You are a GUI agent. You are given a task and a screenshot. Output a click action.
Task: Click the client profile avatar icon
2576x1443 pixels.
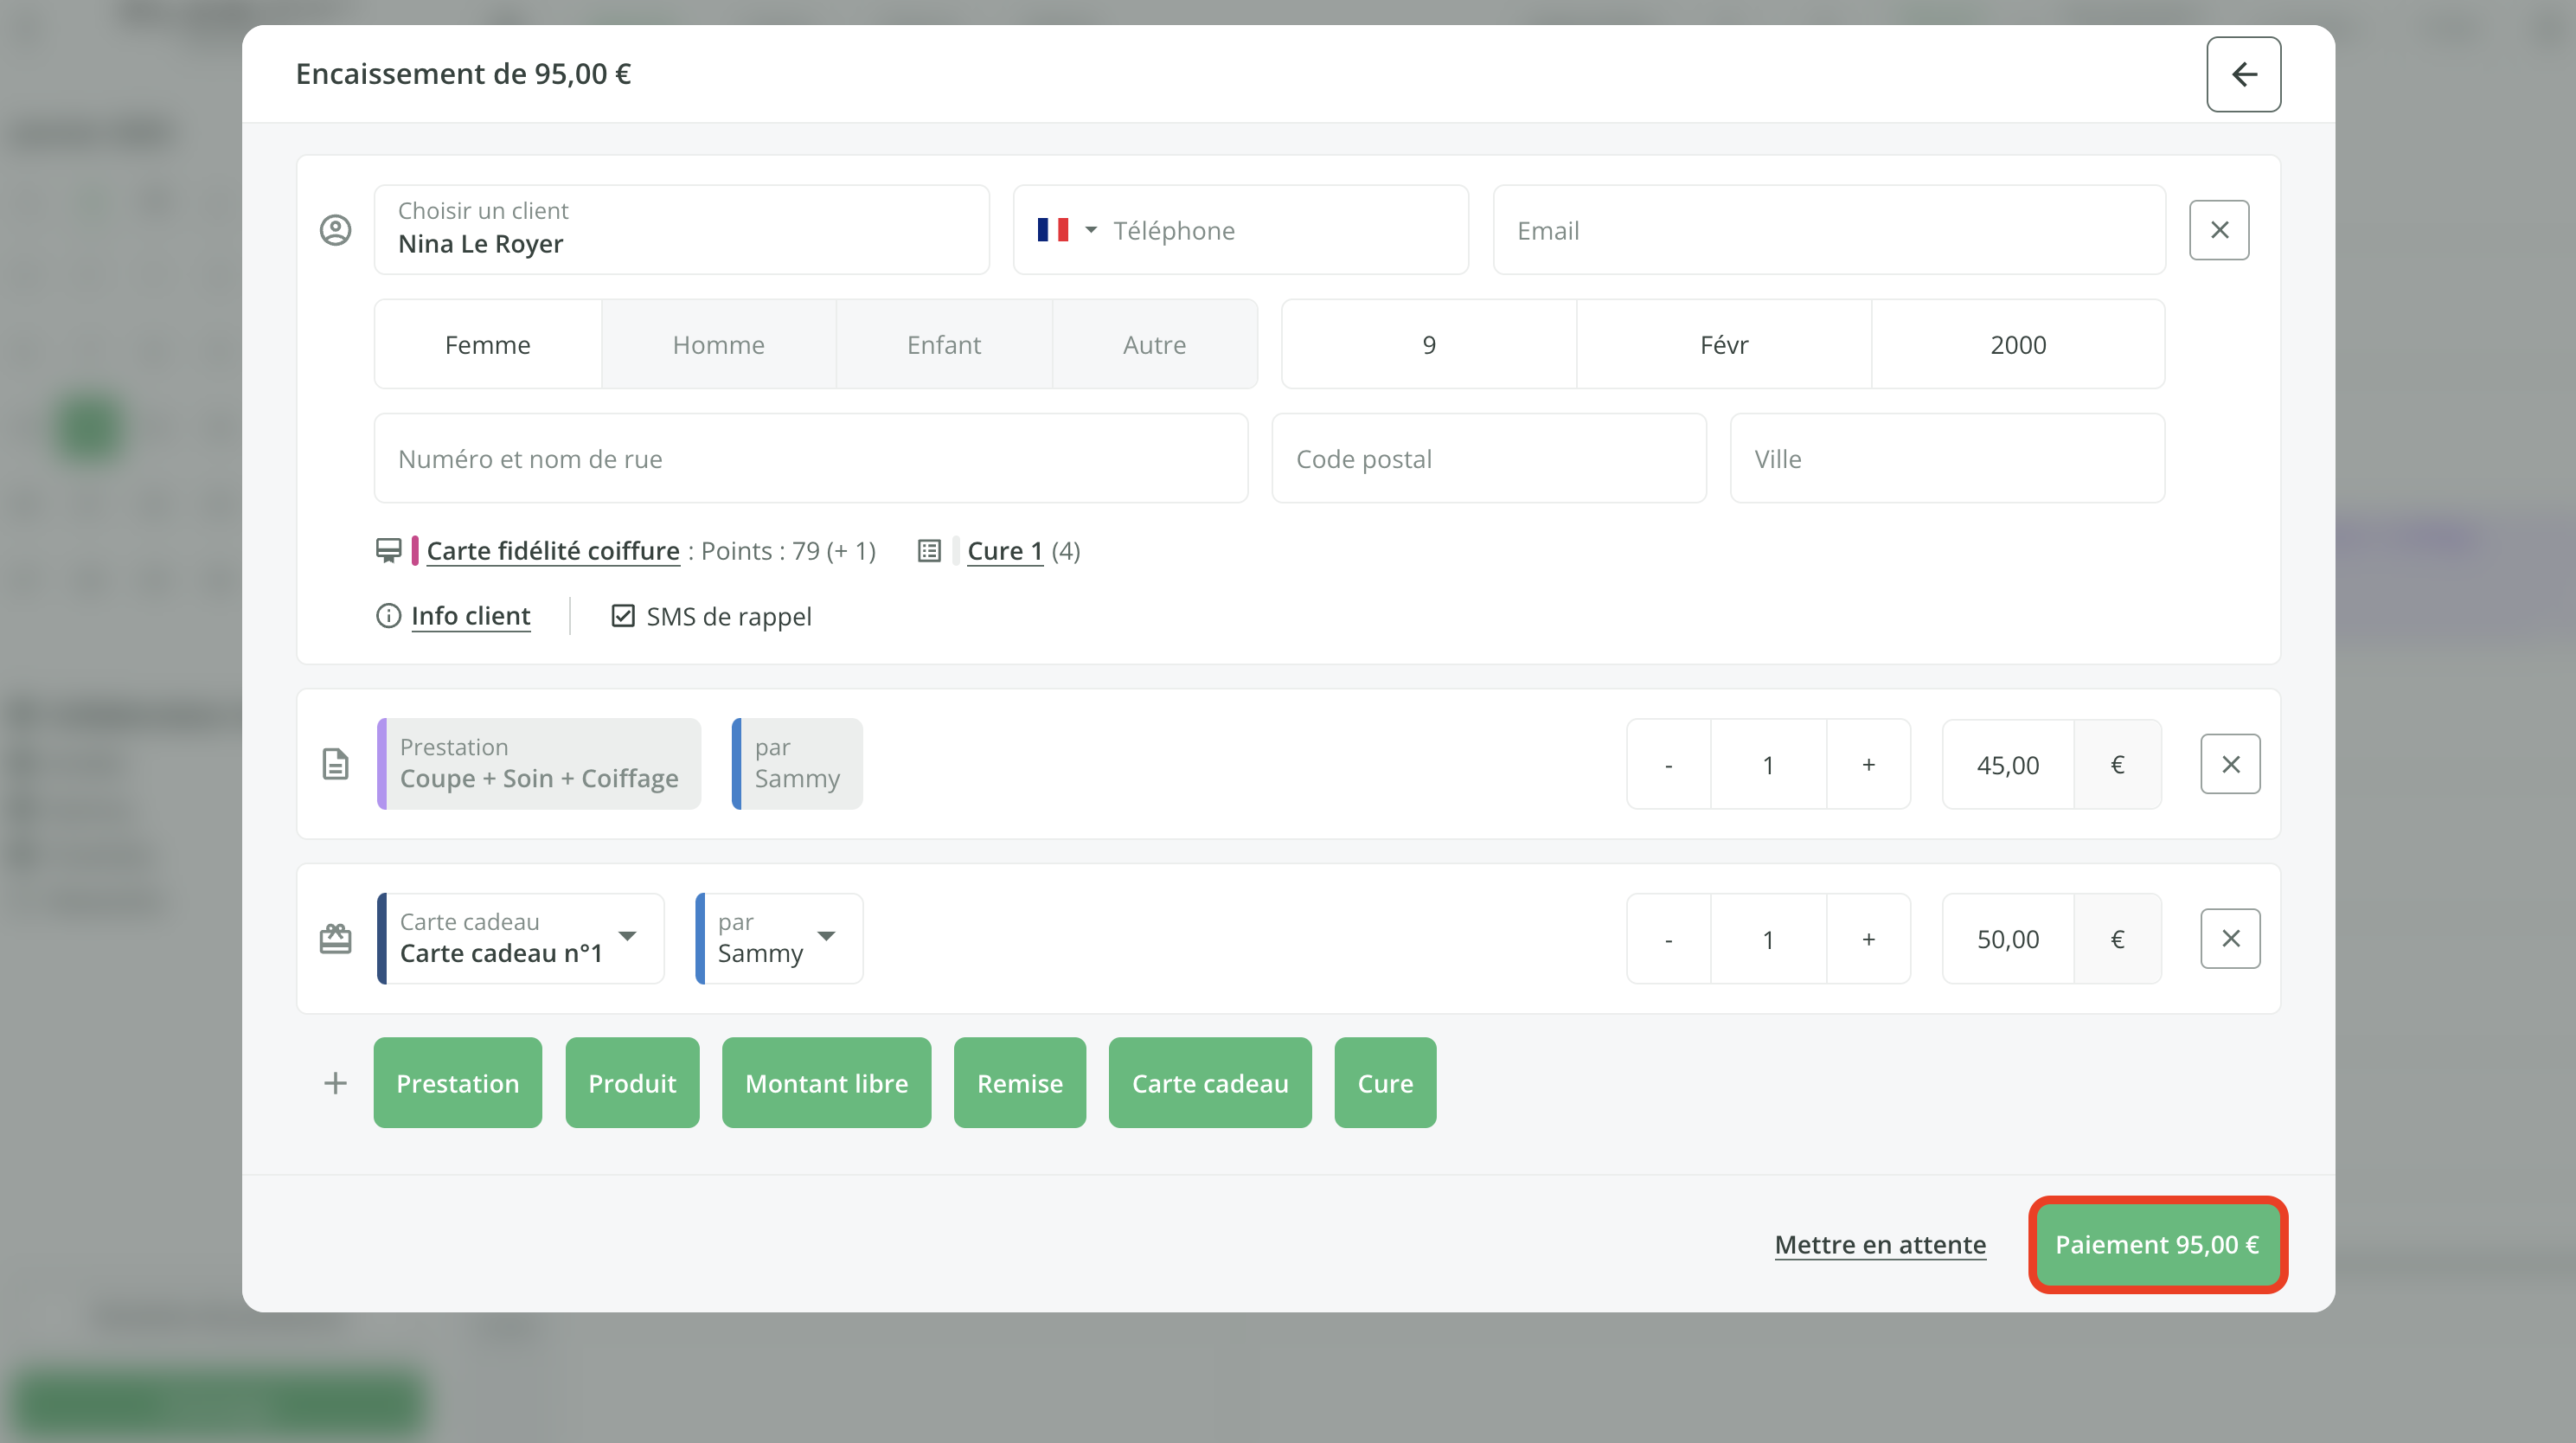[335, 230]
